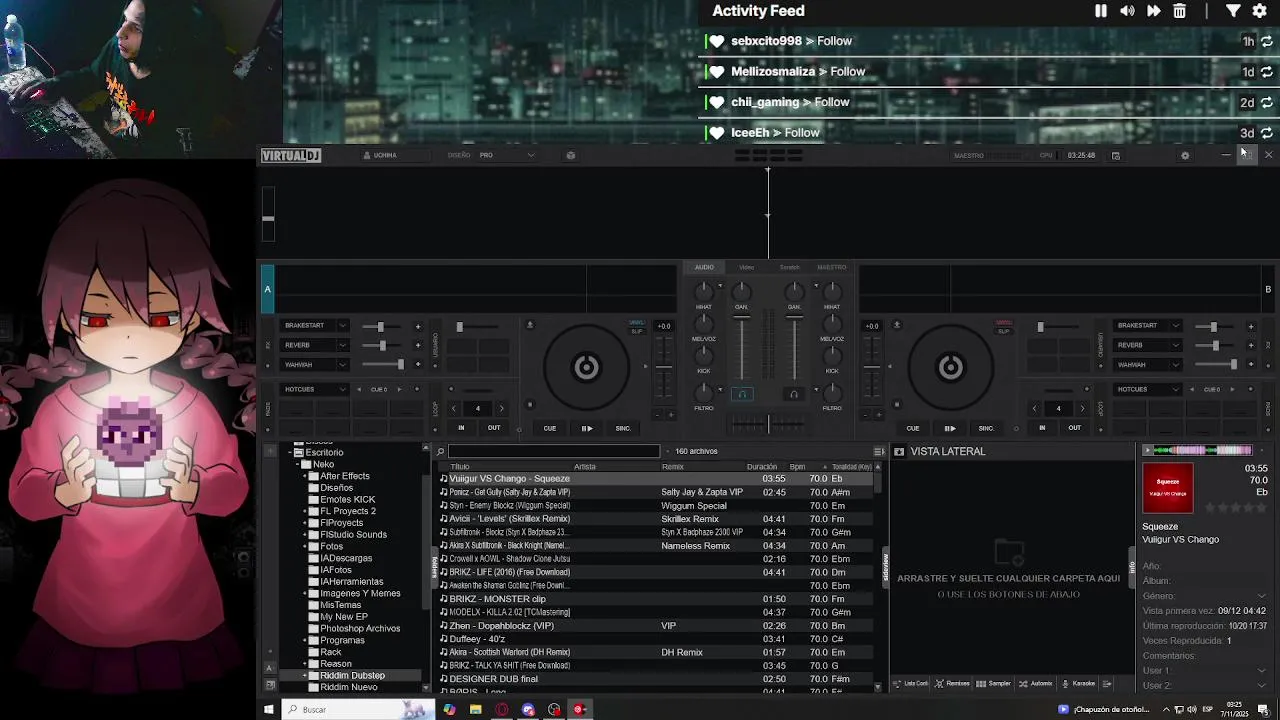
Task: Click deck A CUE button
Action: click(550, 428)
